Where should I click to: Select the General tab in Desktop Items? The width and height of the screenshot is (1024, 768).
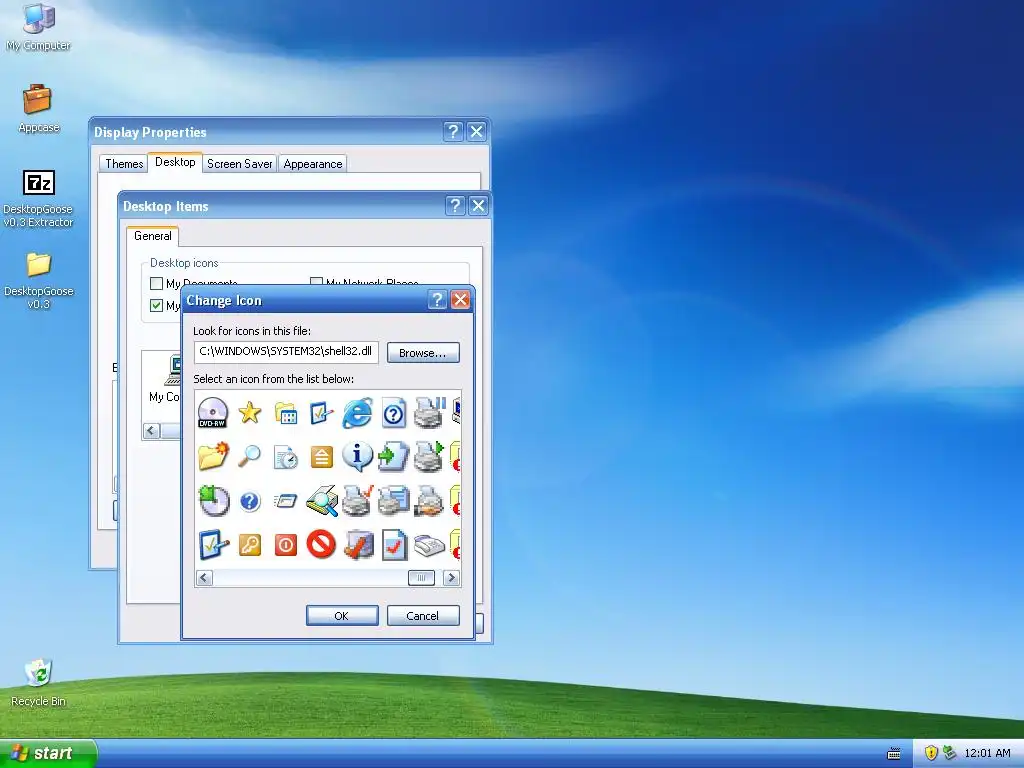[153, 236]
